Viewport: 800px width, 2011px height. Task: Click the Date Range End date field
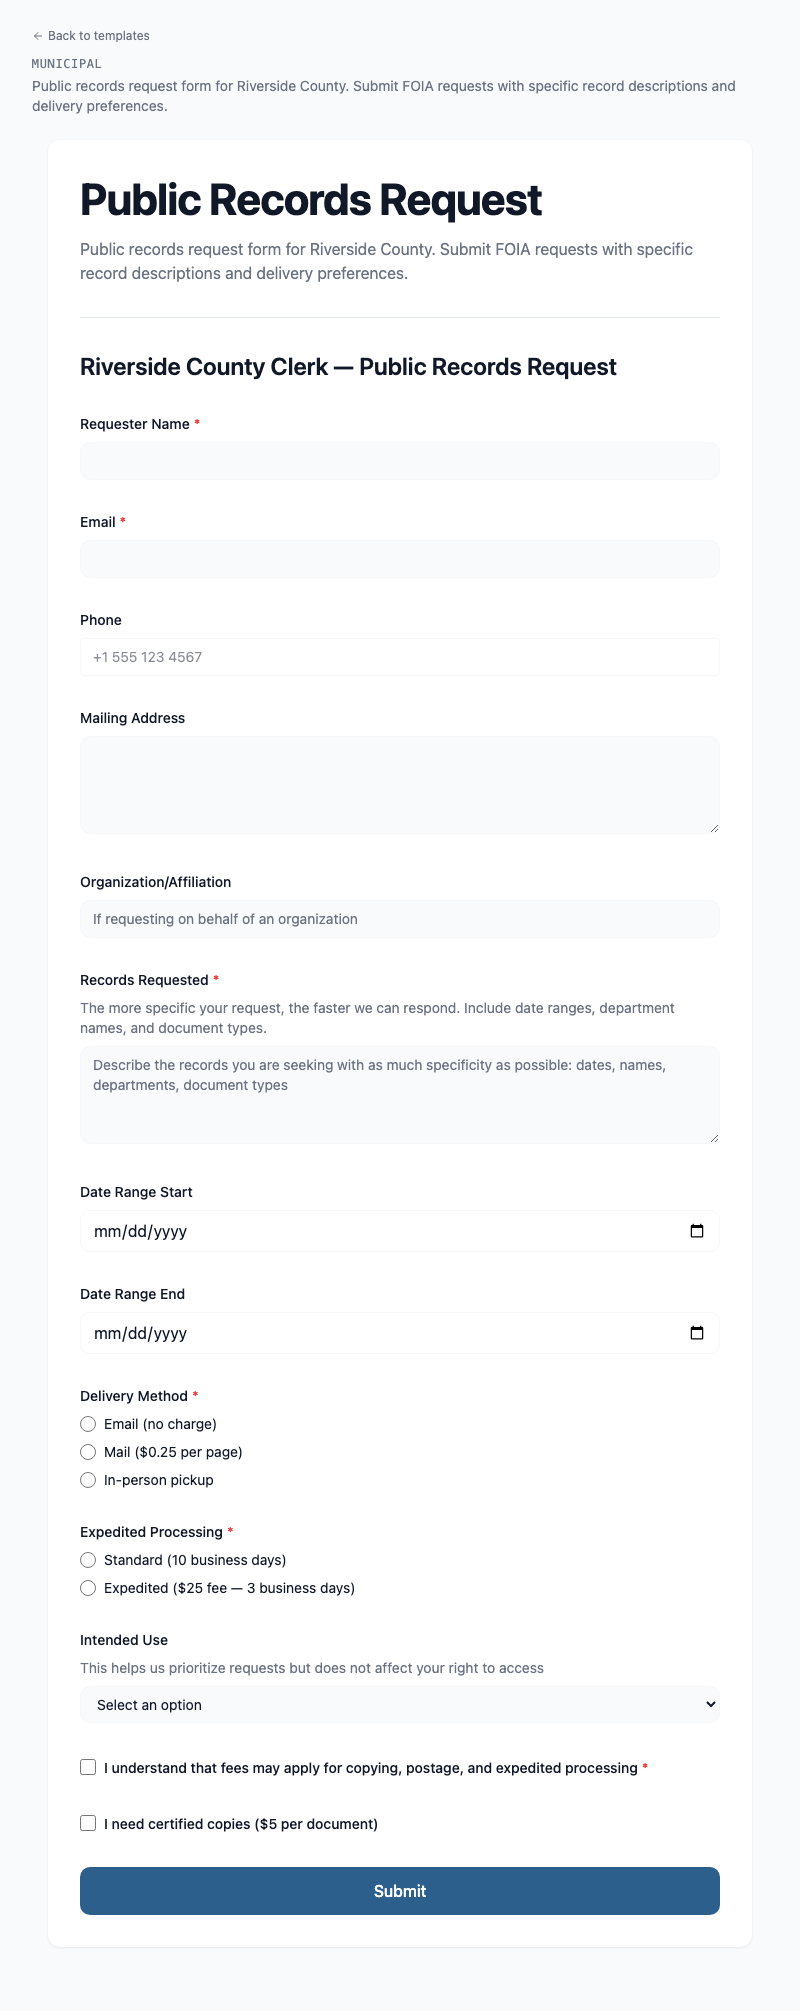point(380,1333)
